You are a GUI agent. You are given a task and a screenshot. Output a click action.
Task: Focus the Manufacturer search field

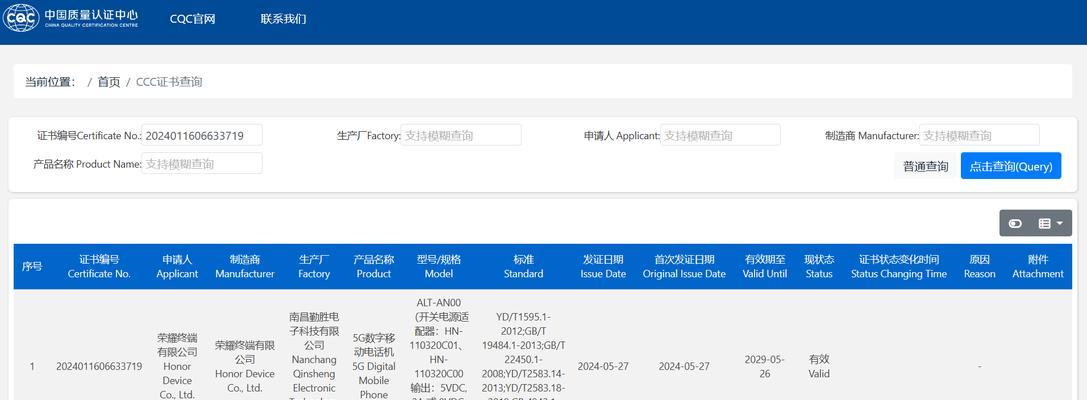click(x=980, y=135)
